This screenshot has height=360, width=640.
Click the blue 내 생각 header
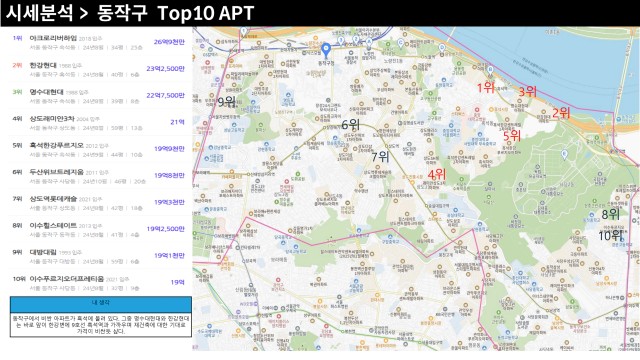[101, 304]
